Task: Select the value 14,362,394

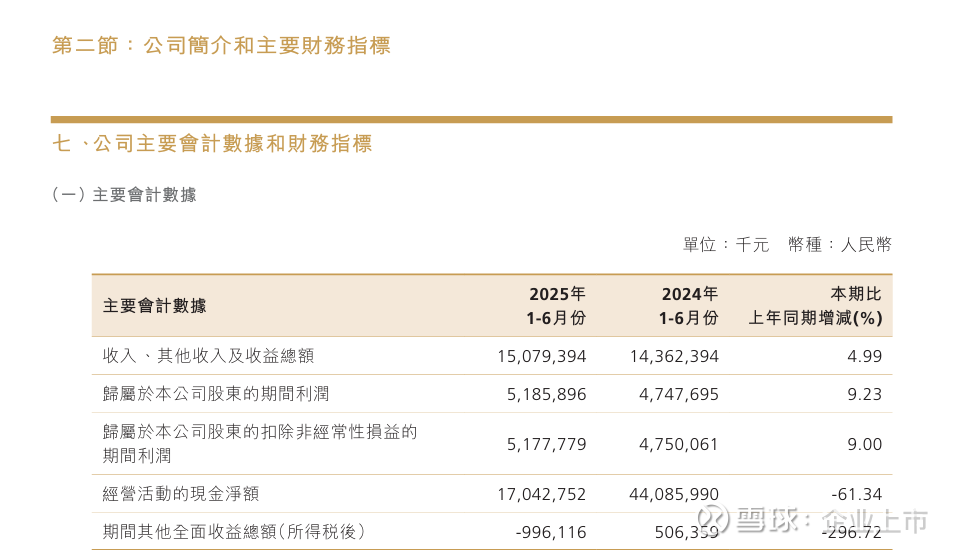Action: click(x=674, y=356)
